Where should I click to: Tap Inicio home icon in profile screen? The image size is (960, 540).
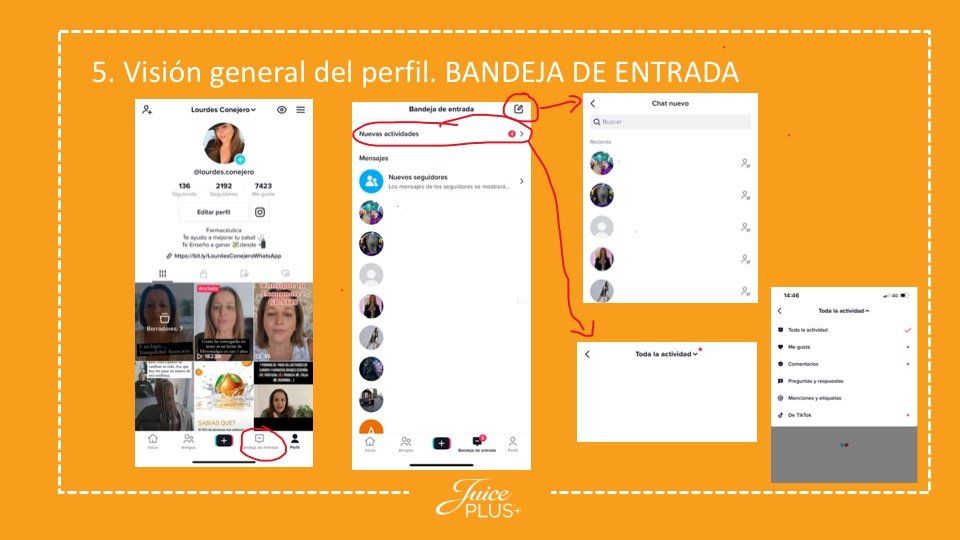click(153, 441)
